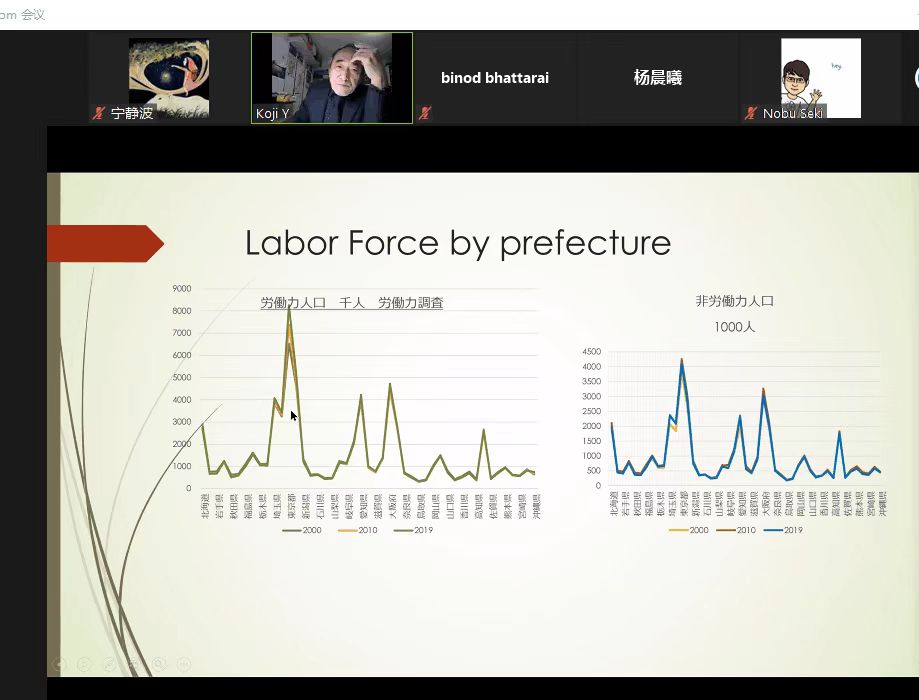Screen dimensions: 919x700
Task: Click the muted microphone icon on Nobu Seki
Action: pos(750,114)
